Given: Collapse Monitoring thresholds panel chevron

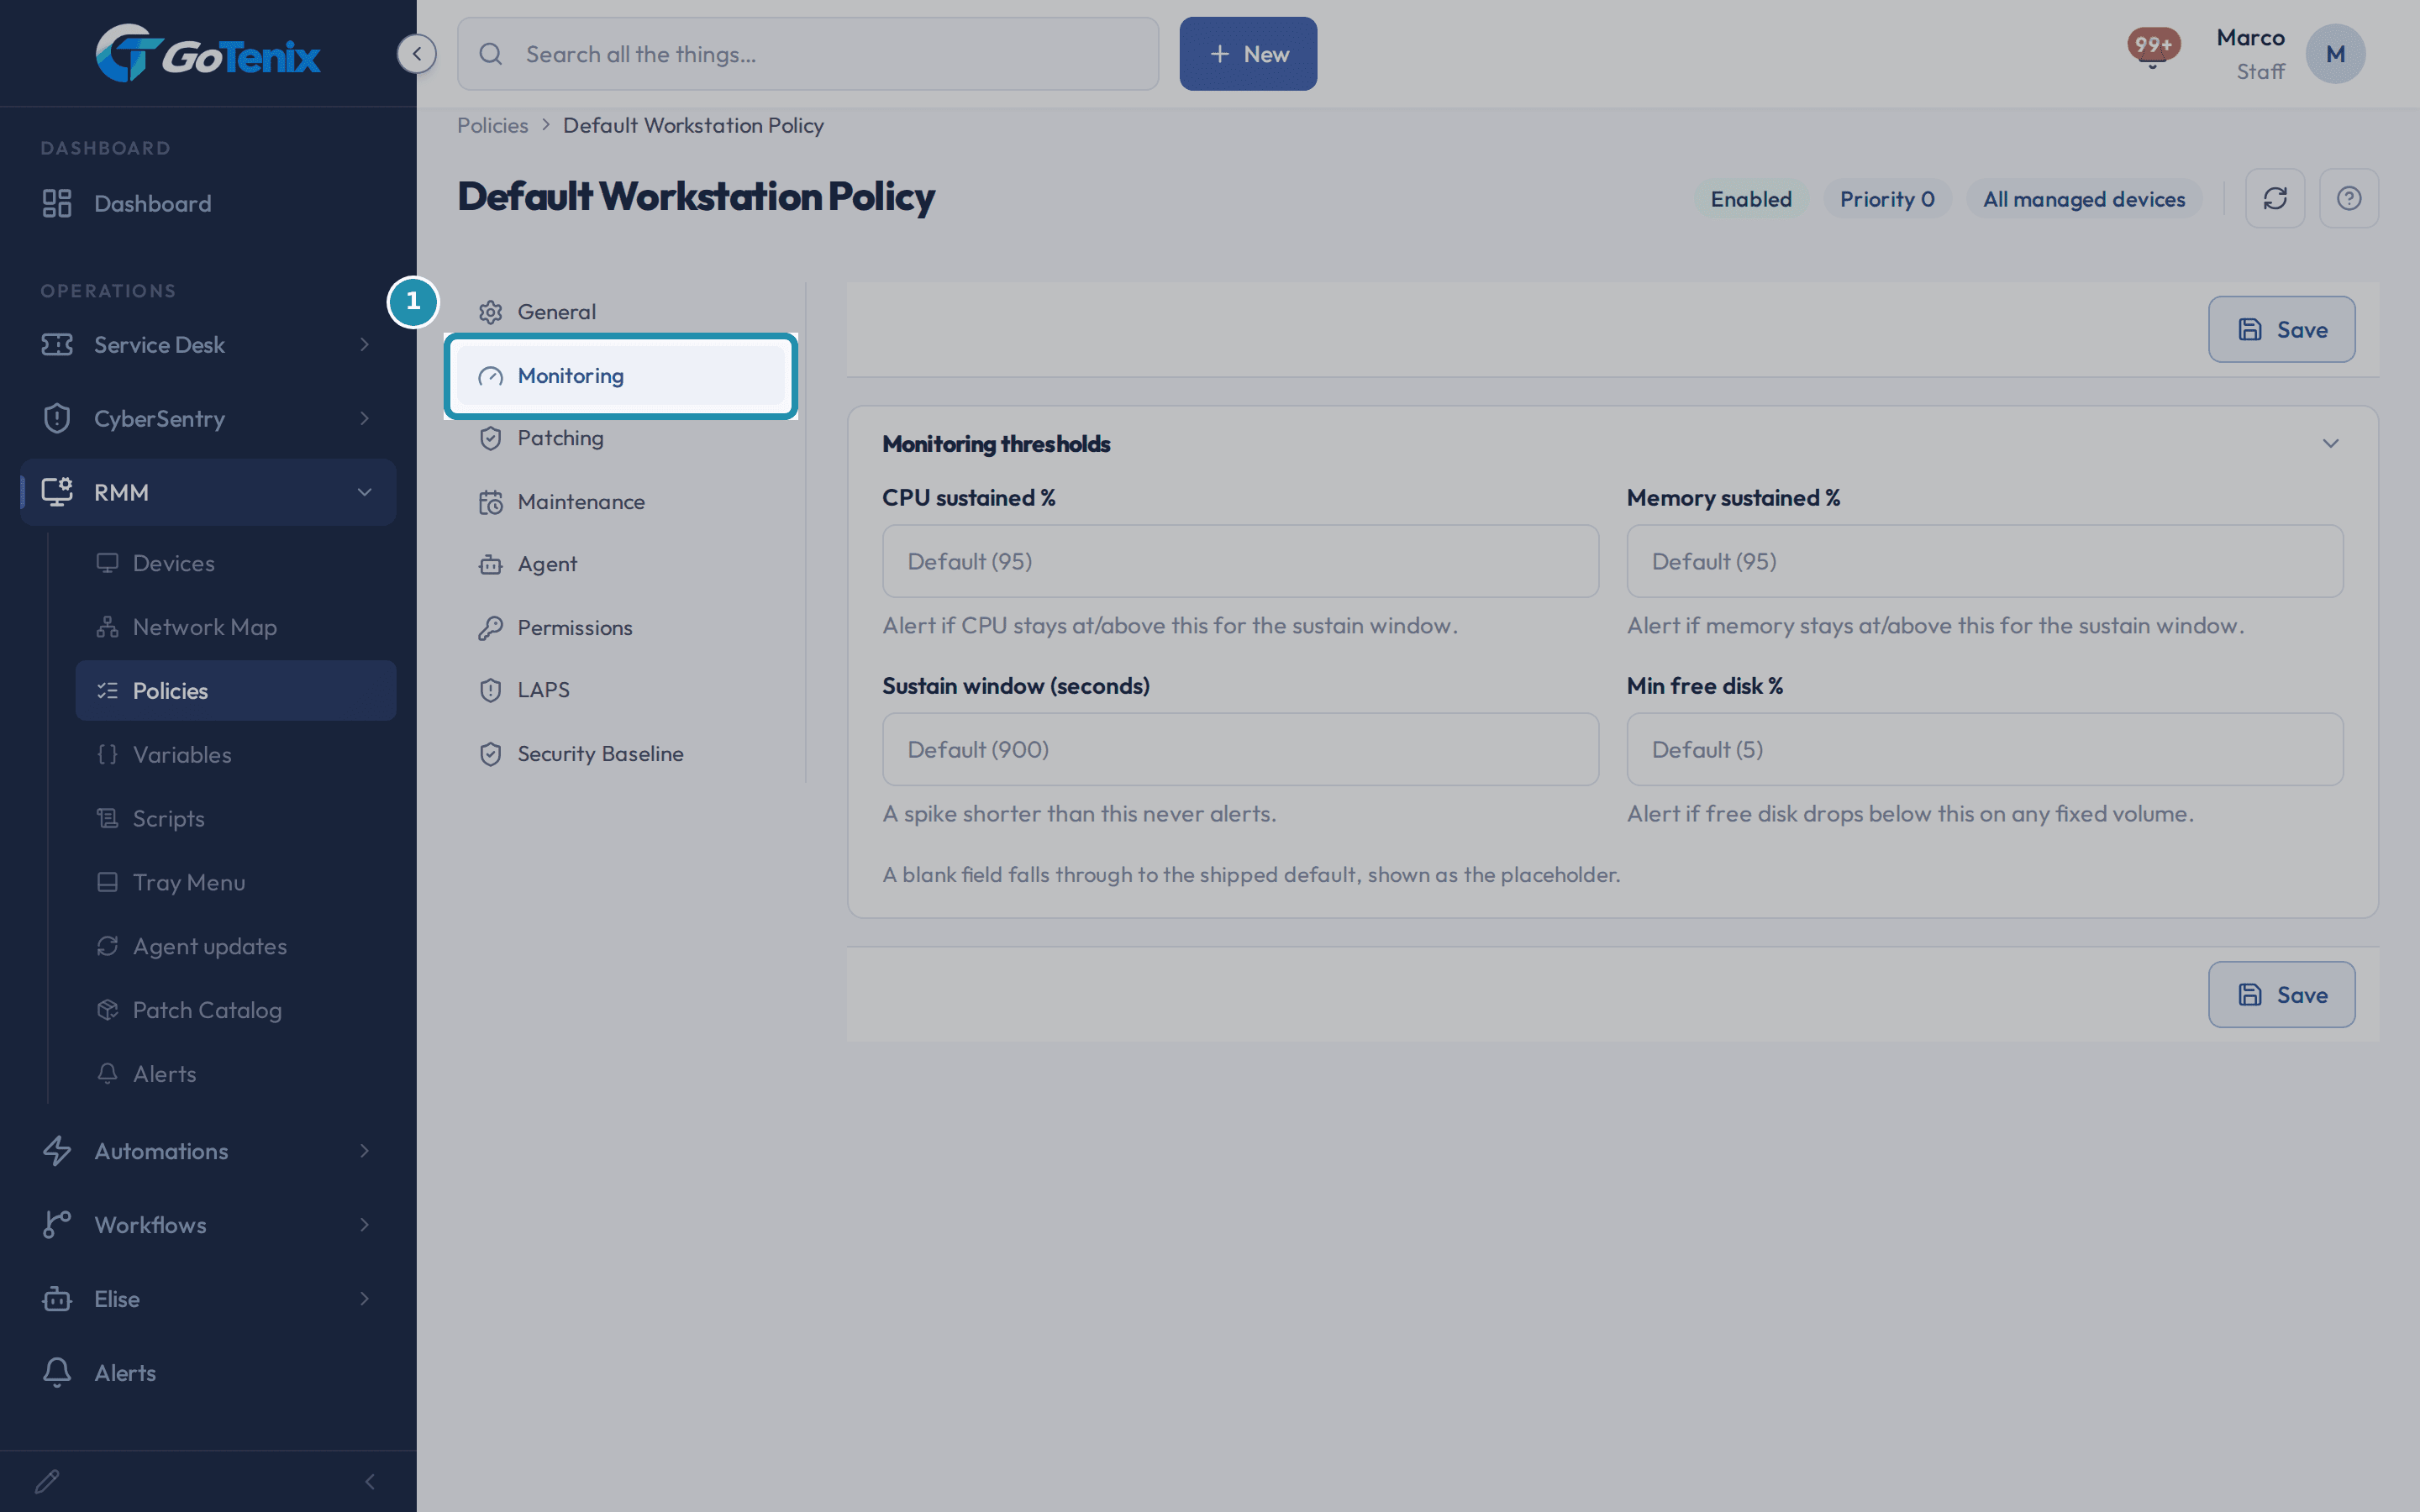Looking at the screenshot, I should [2331, 443].
